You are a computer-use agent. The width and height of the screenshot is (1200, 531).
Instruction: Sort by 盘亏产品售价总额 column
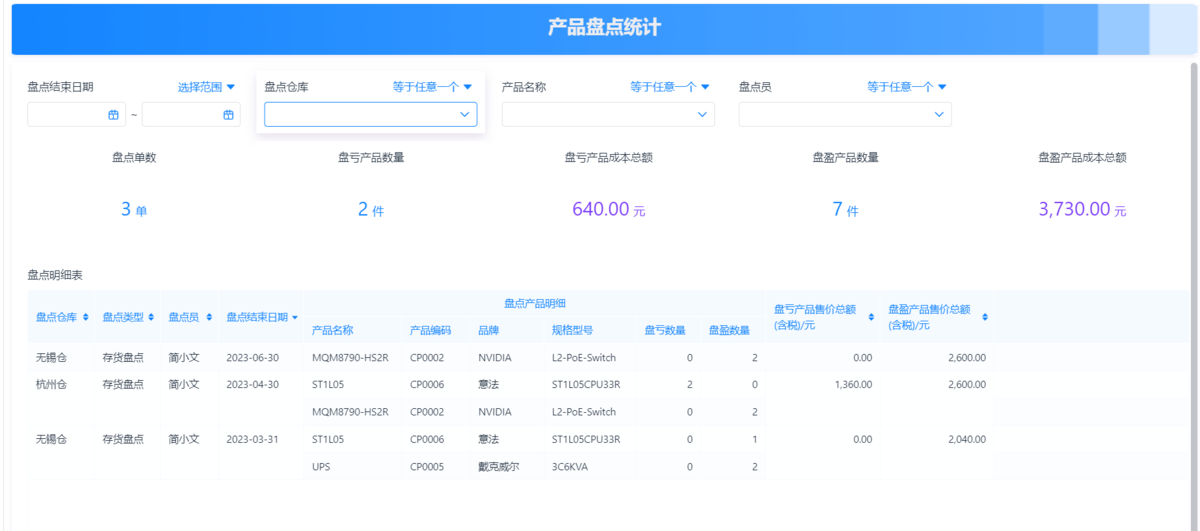pyautogui.click(x=871, y=317)
